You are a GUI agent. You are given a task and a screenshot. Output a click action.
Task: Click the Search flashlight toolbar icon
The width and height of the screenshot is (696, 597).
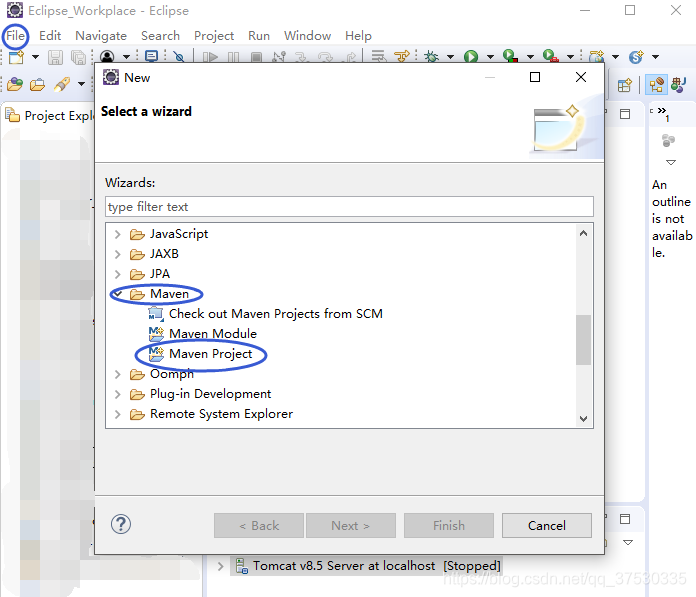[x=62, y=84]
